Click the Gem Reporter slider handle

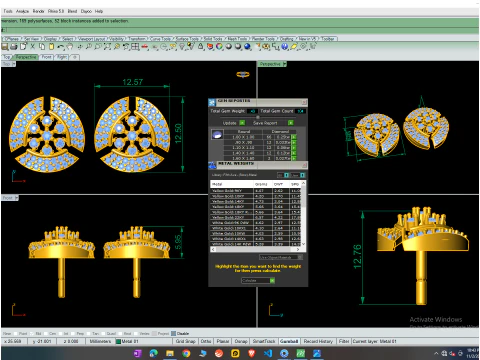click(258, 117)
